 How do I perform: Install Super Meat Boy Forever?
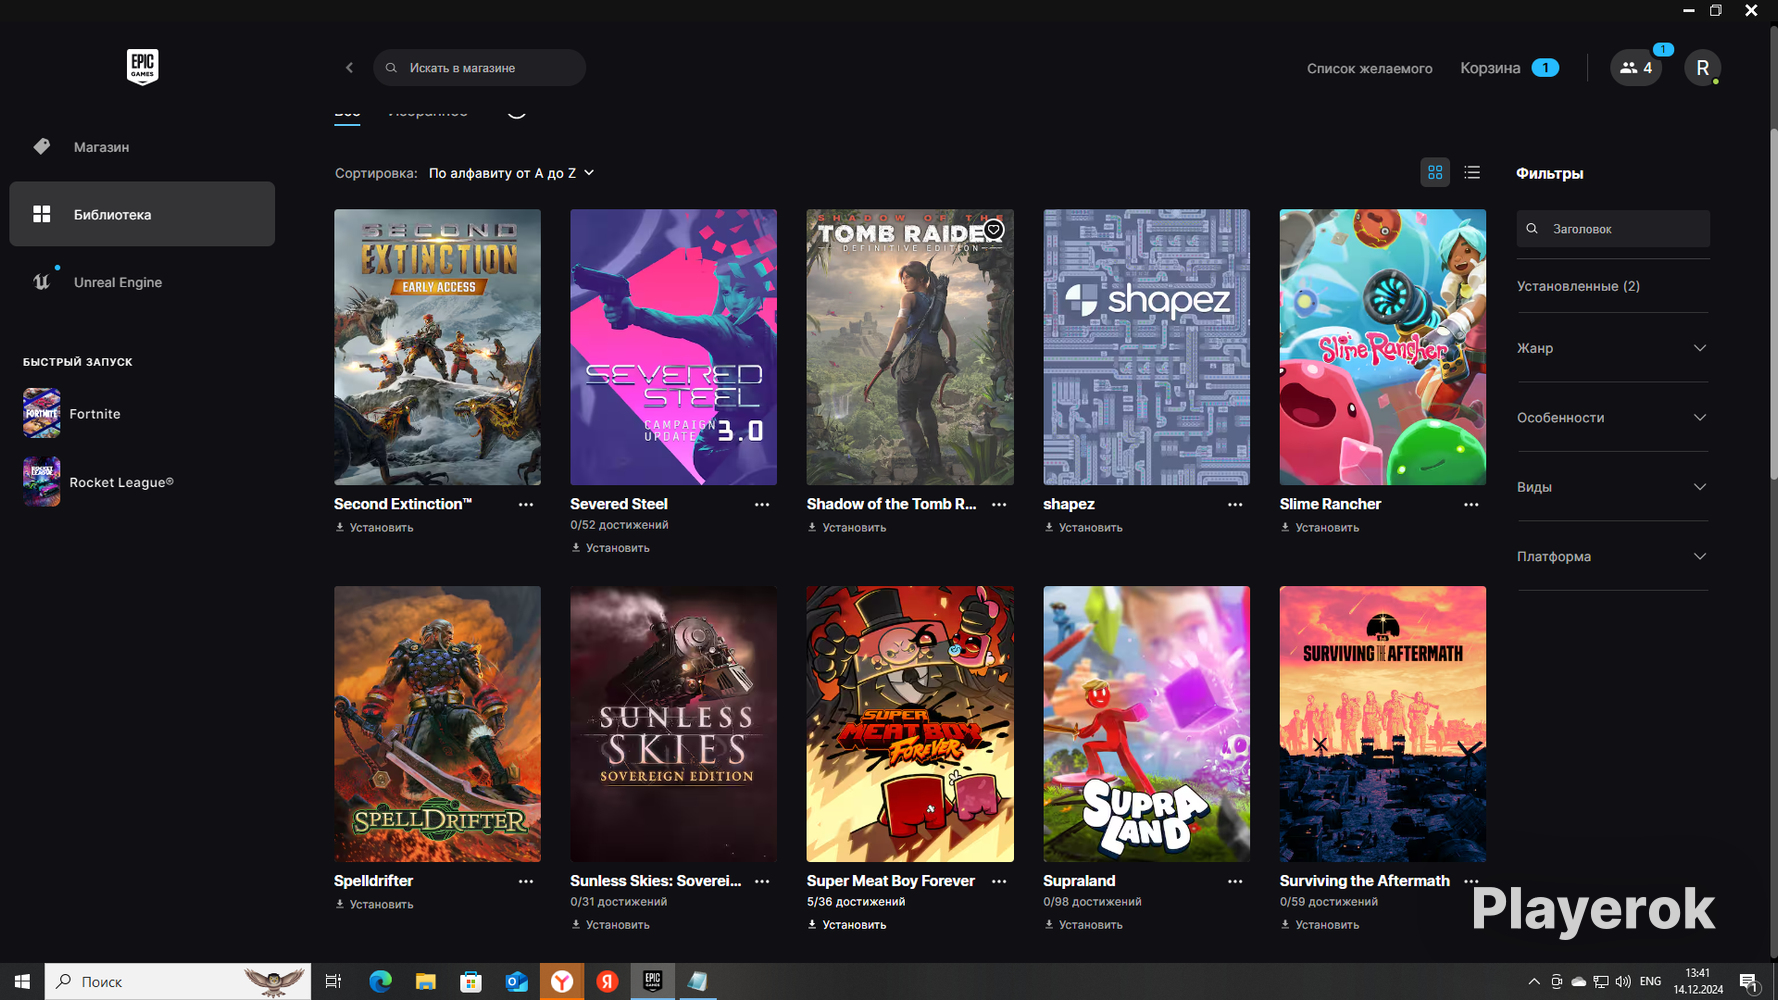coord(847,925)
